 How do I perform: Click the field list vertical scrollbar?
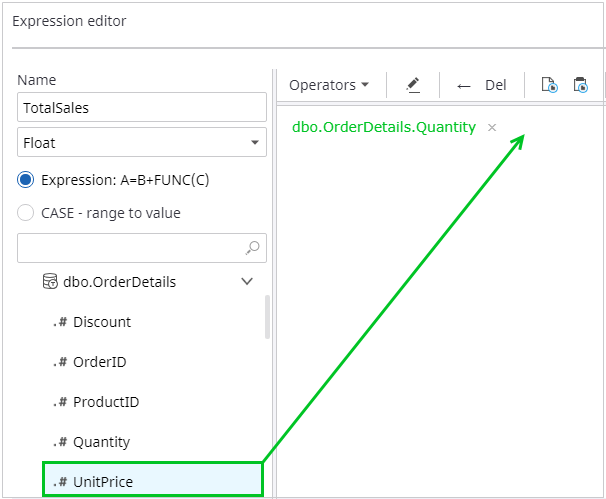pyautogui.click(x=267, y=317)
